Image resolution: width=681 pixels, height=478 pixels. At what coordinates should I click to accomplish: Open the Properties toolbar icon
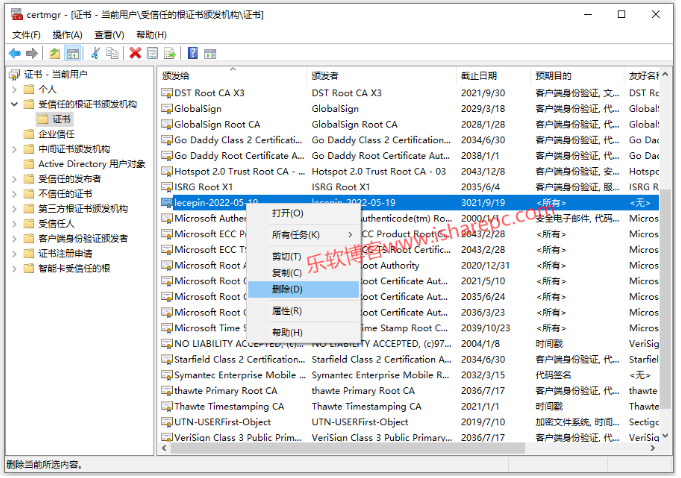tap(152, 53)
